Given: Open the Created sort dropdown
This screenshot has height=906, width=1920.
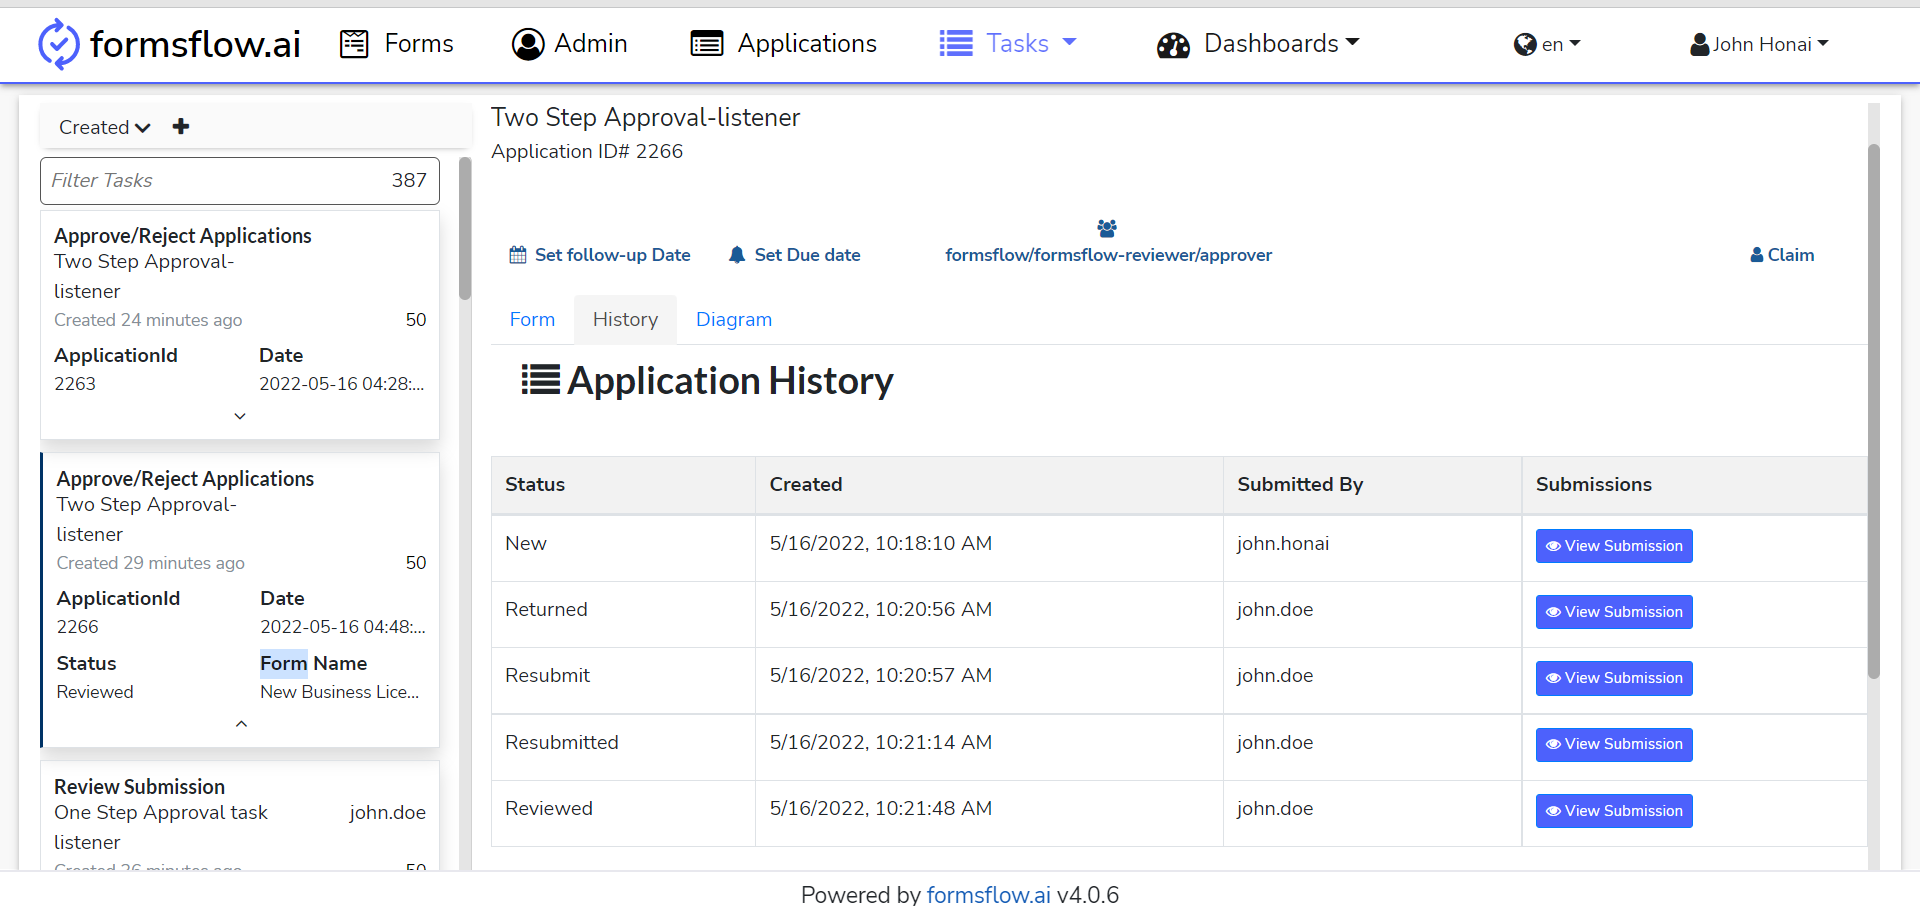Looking at the screenshot, I should pos(104,127).
